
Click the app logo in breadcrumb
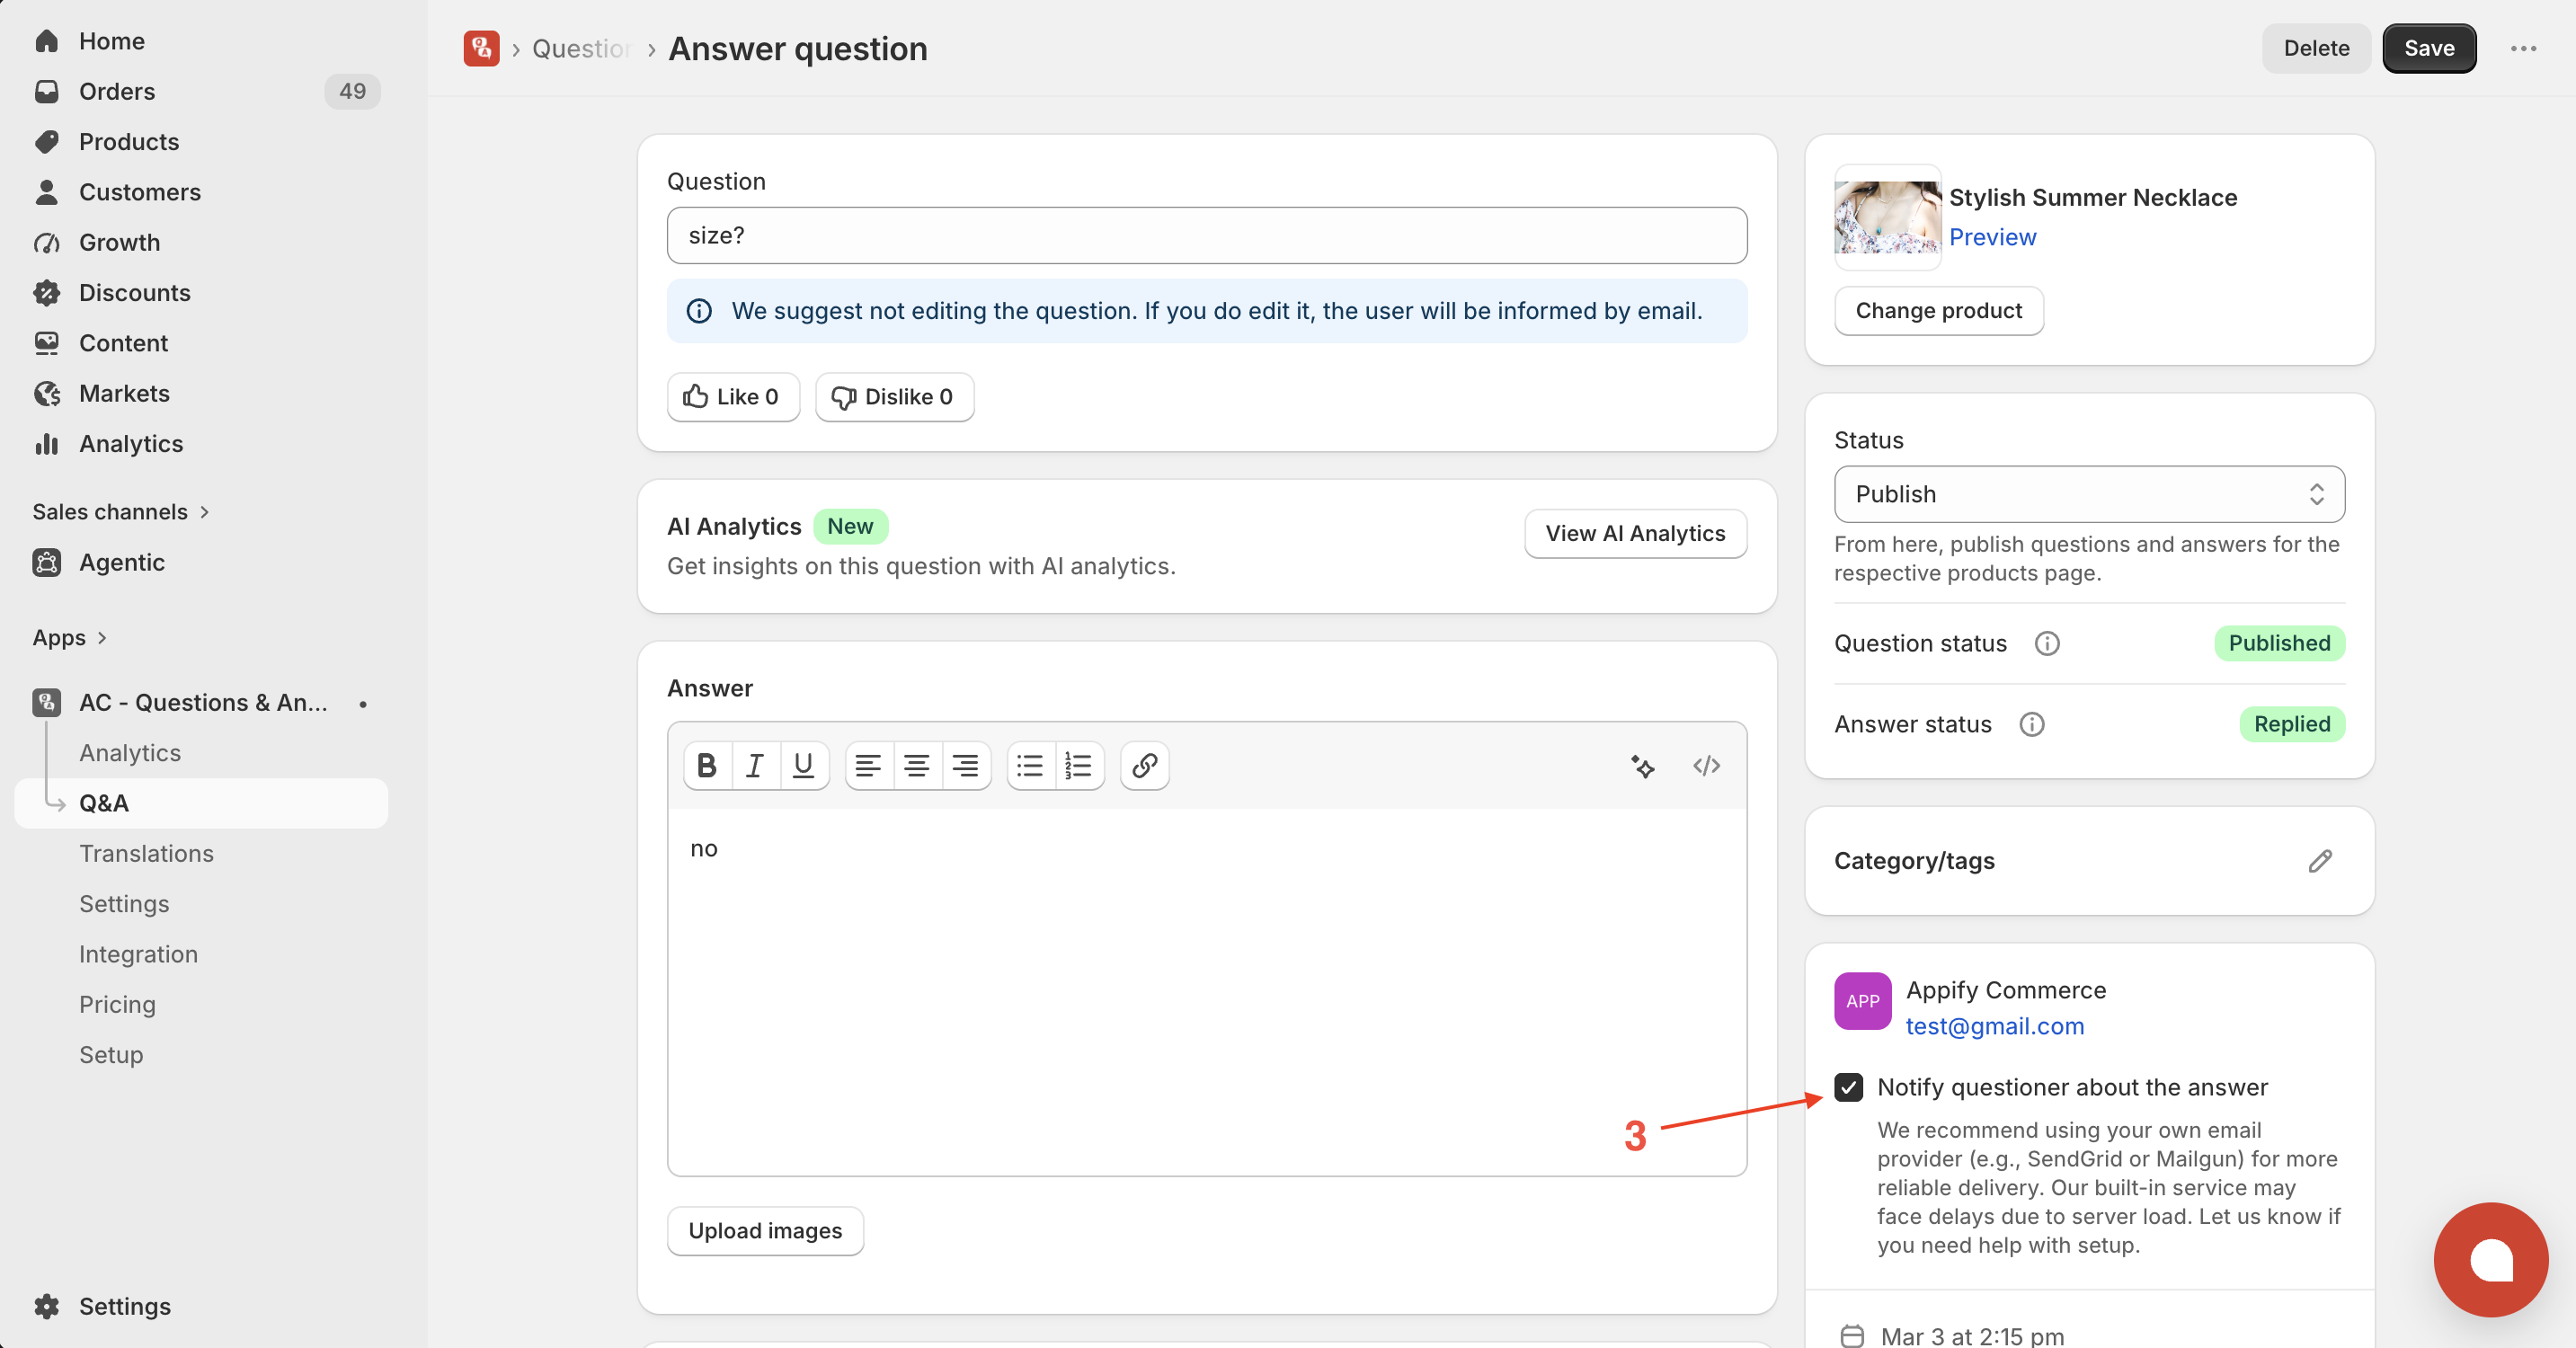point(481,48)
